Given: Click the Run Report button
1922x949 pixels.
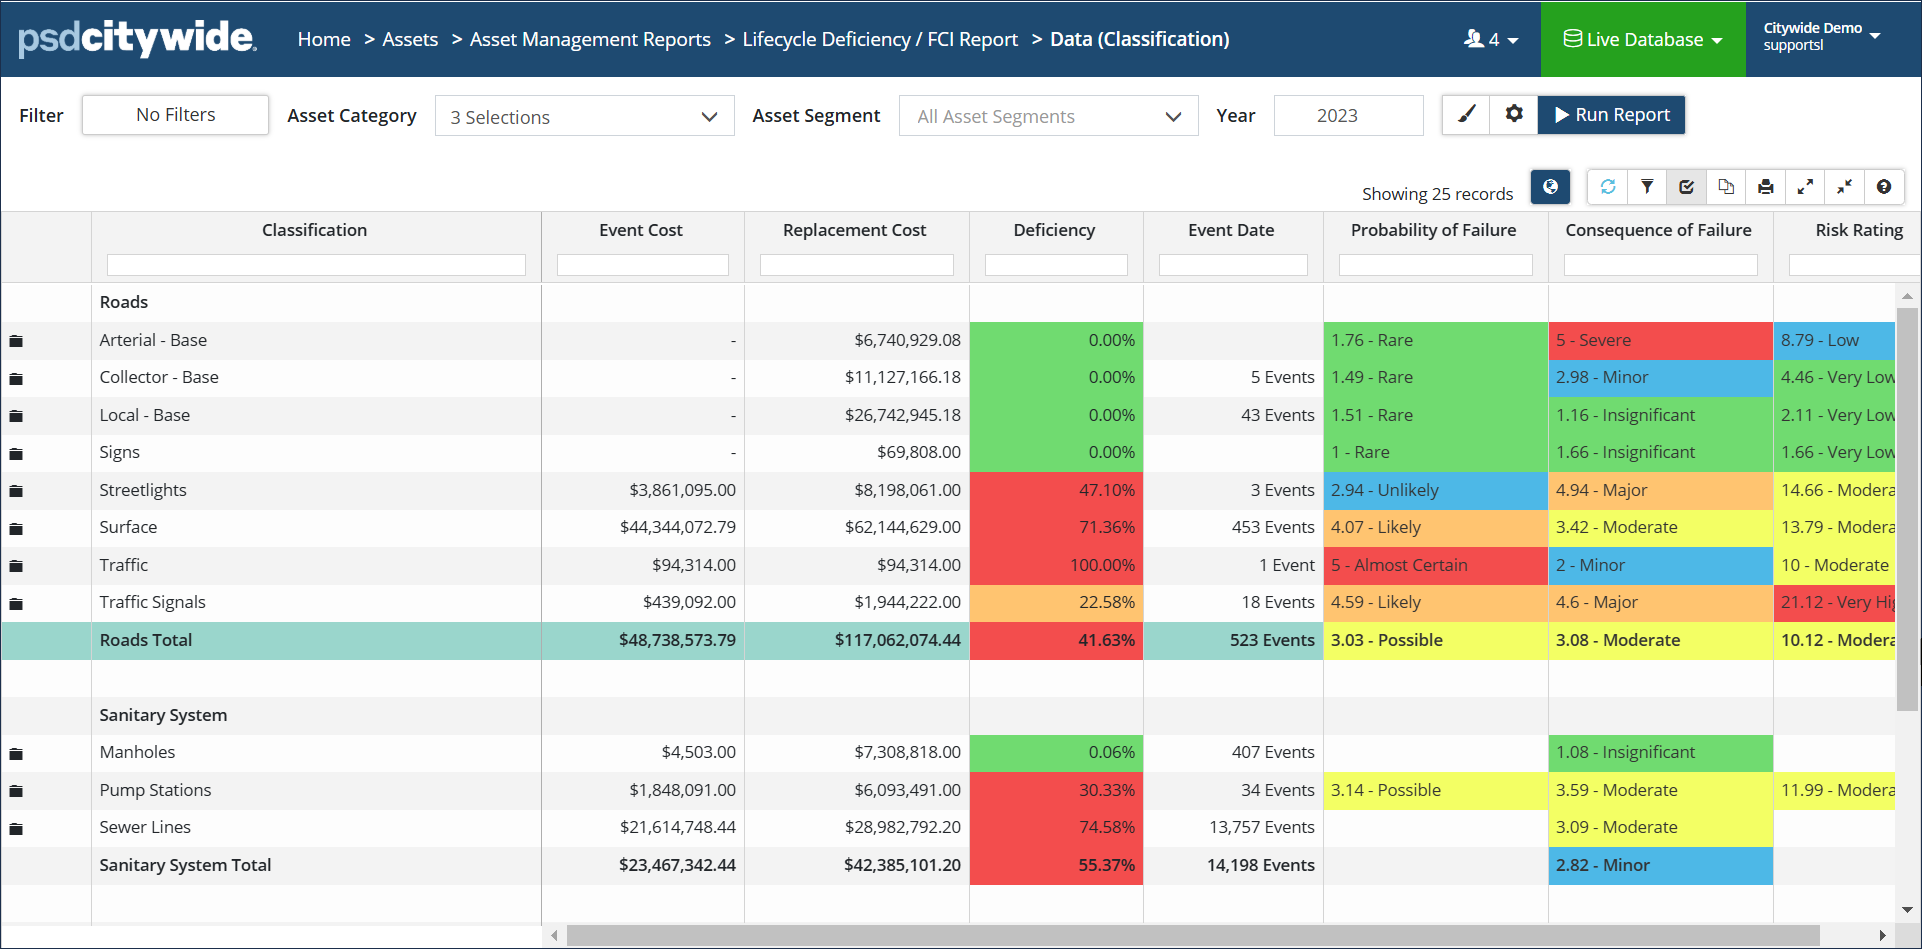Looking at the screenshot, I should point(1611,115).
